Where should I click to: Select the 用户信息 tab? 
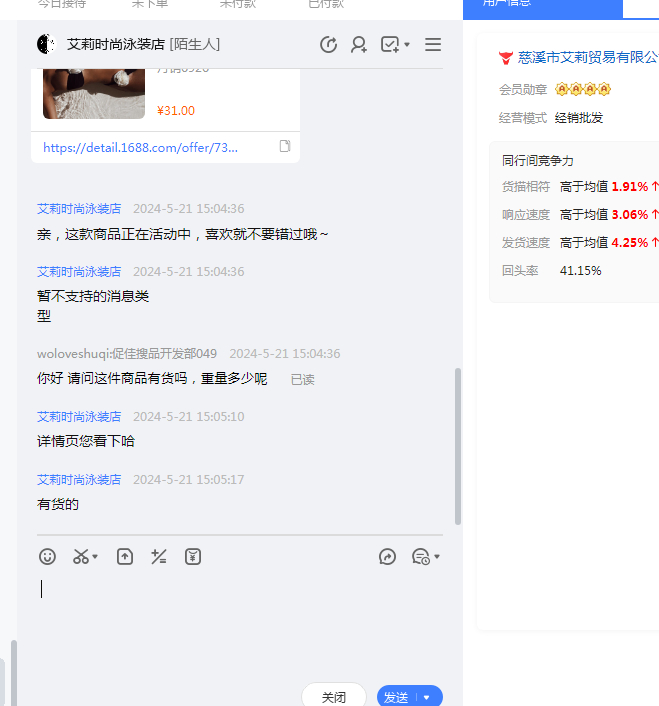pos(543,8)
